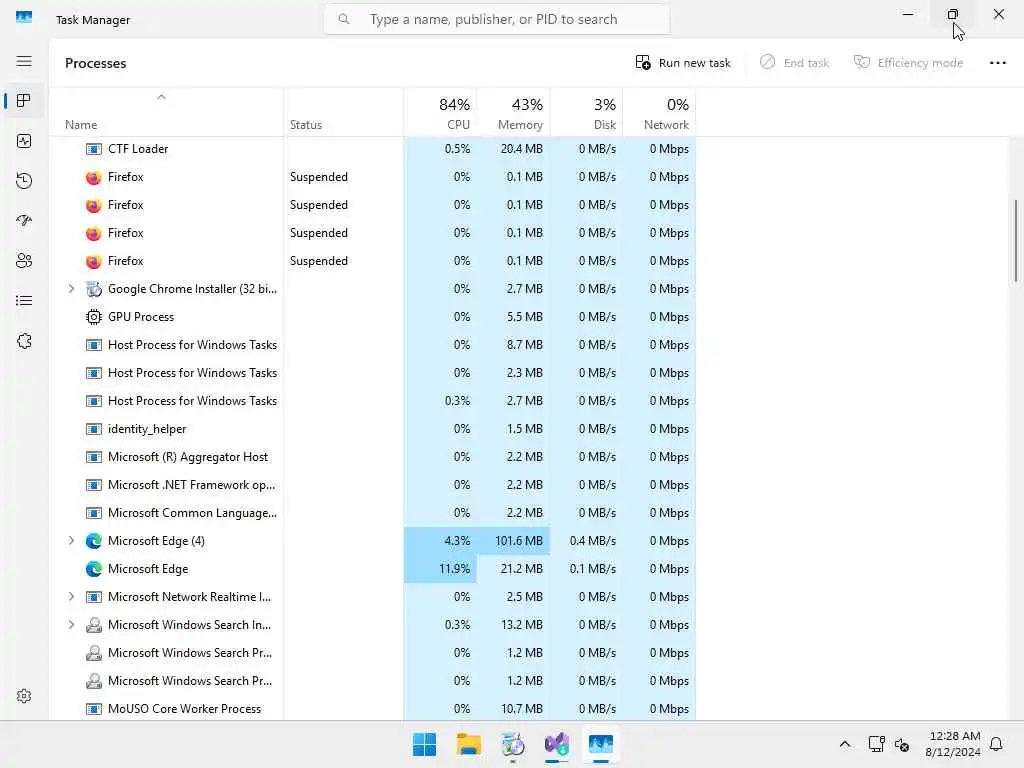Open the Details sidebar page

(x=24, y=300)
